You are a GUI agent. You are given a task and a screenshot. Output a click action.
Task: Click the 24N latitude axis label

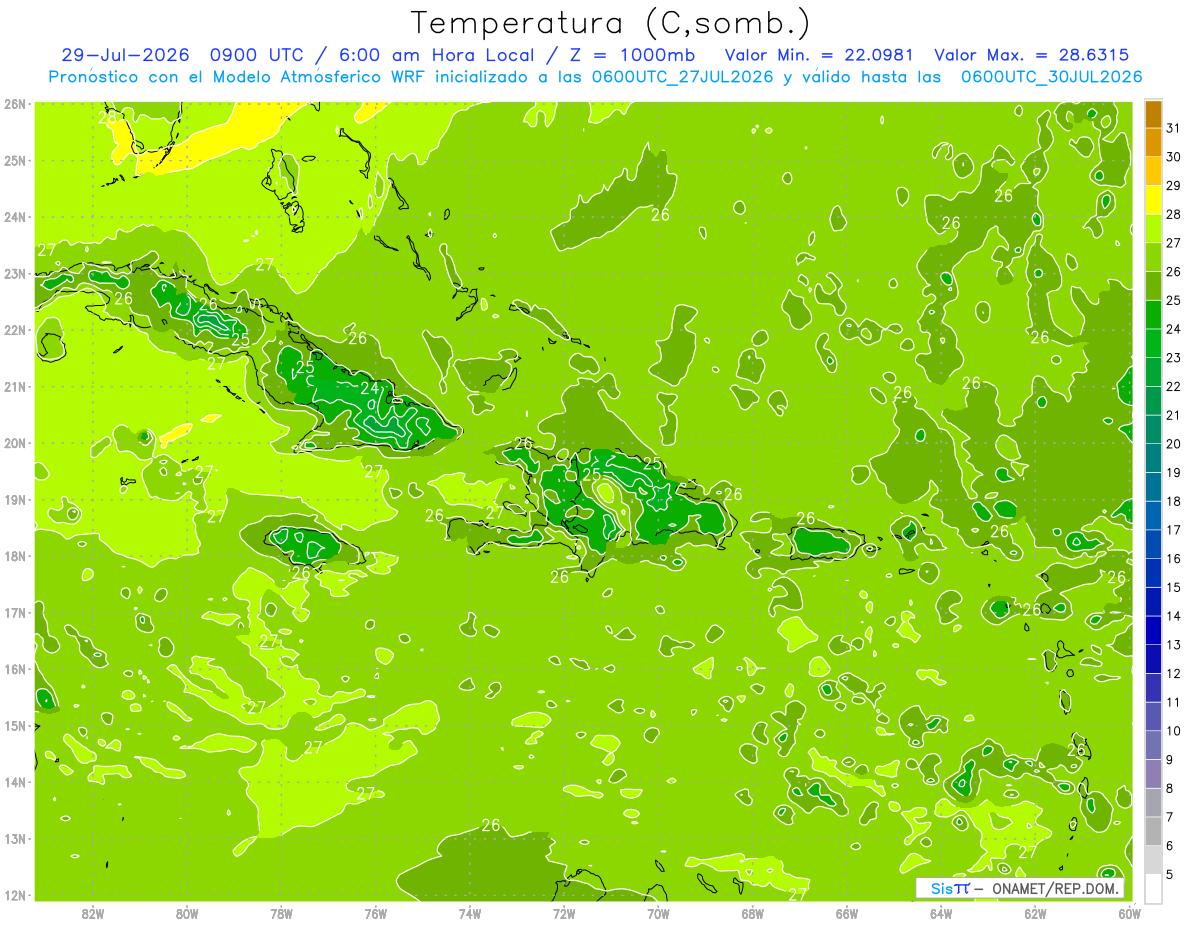pos(14,217)
